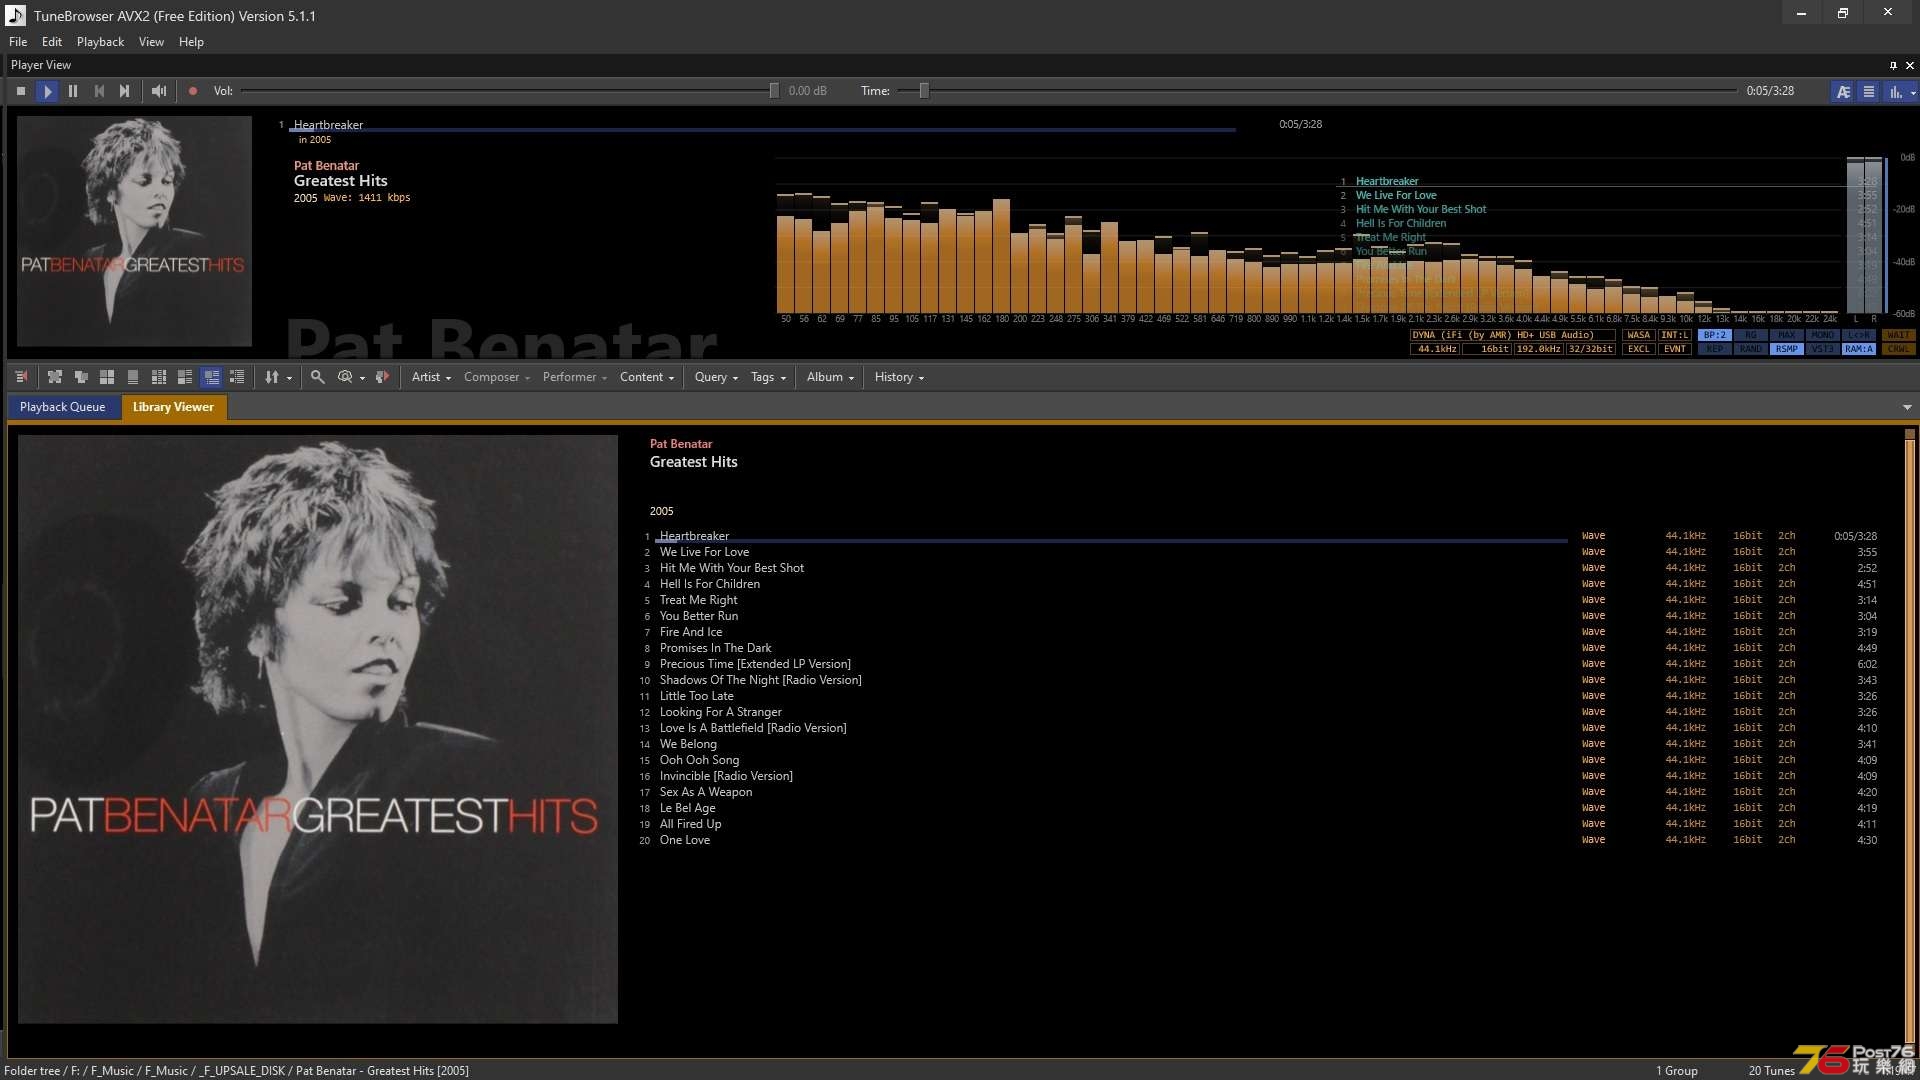Image resolution: width=1920 pixels, height=1080 pixels.
Task: Click the Time seek slider handle
Action: click(x=924, y=91)
